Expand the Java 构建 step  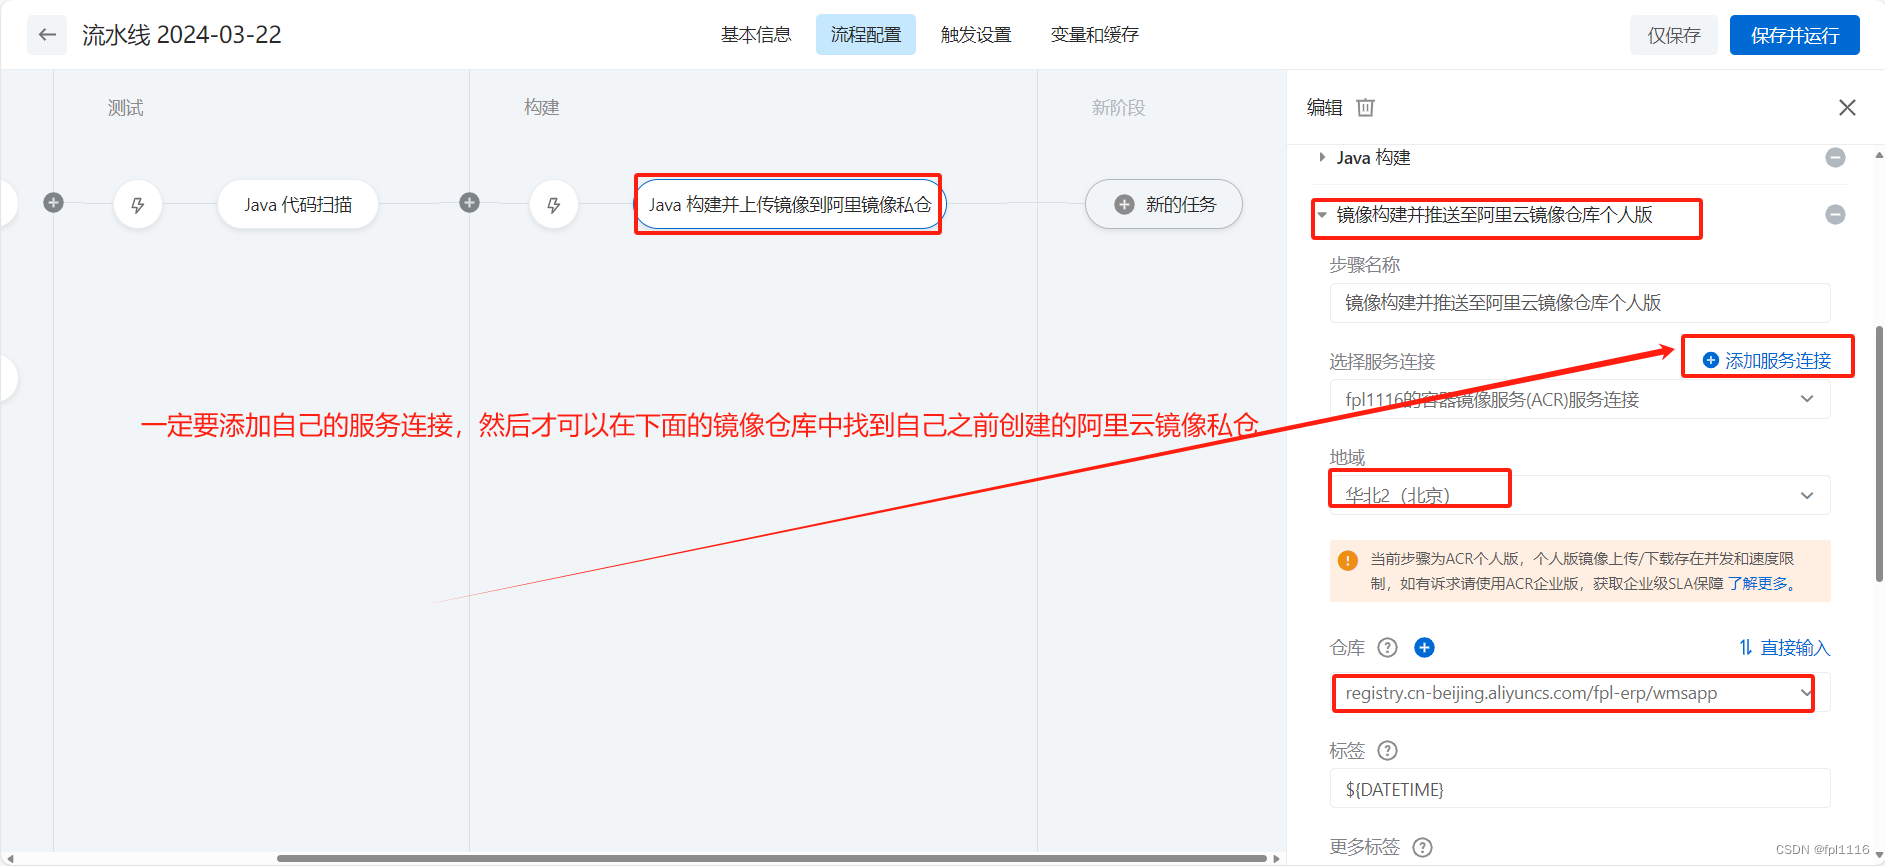tap(1322, 157)
